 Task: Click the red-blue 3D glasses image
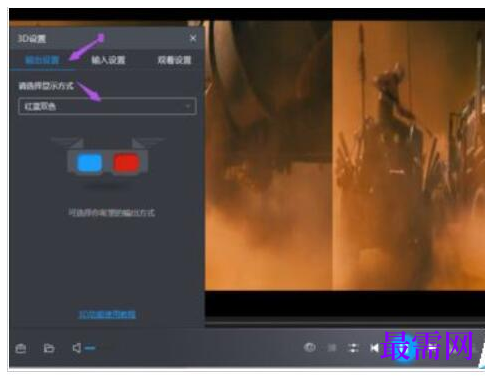[x=107, y=157]
